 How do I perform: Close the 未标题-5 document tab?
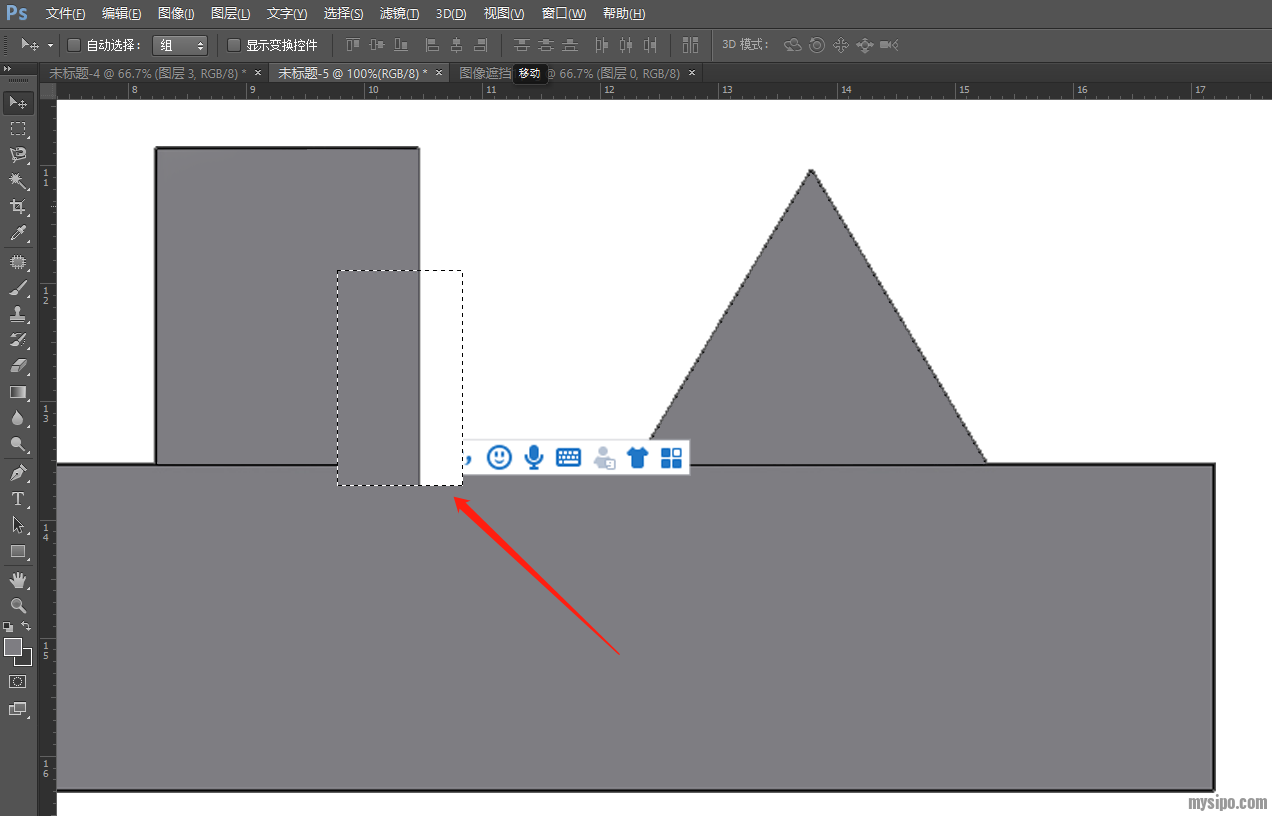tap(439, 73)
